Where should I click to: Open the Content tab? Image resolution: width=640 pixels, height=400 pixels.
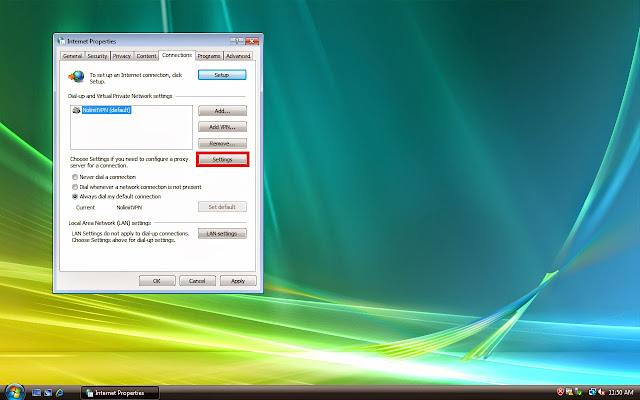tap(146, 56)
